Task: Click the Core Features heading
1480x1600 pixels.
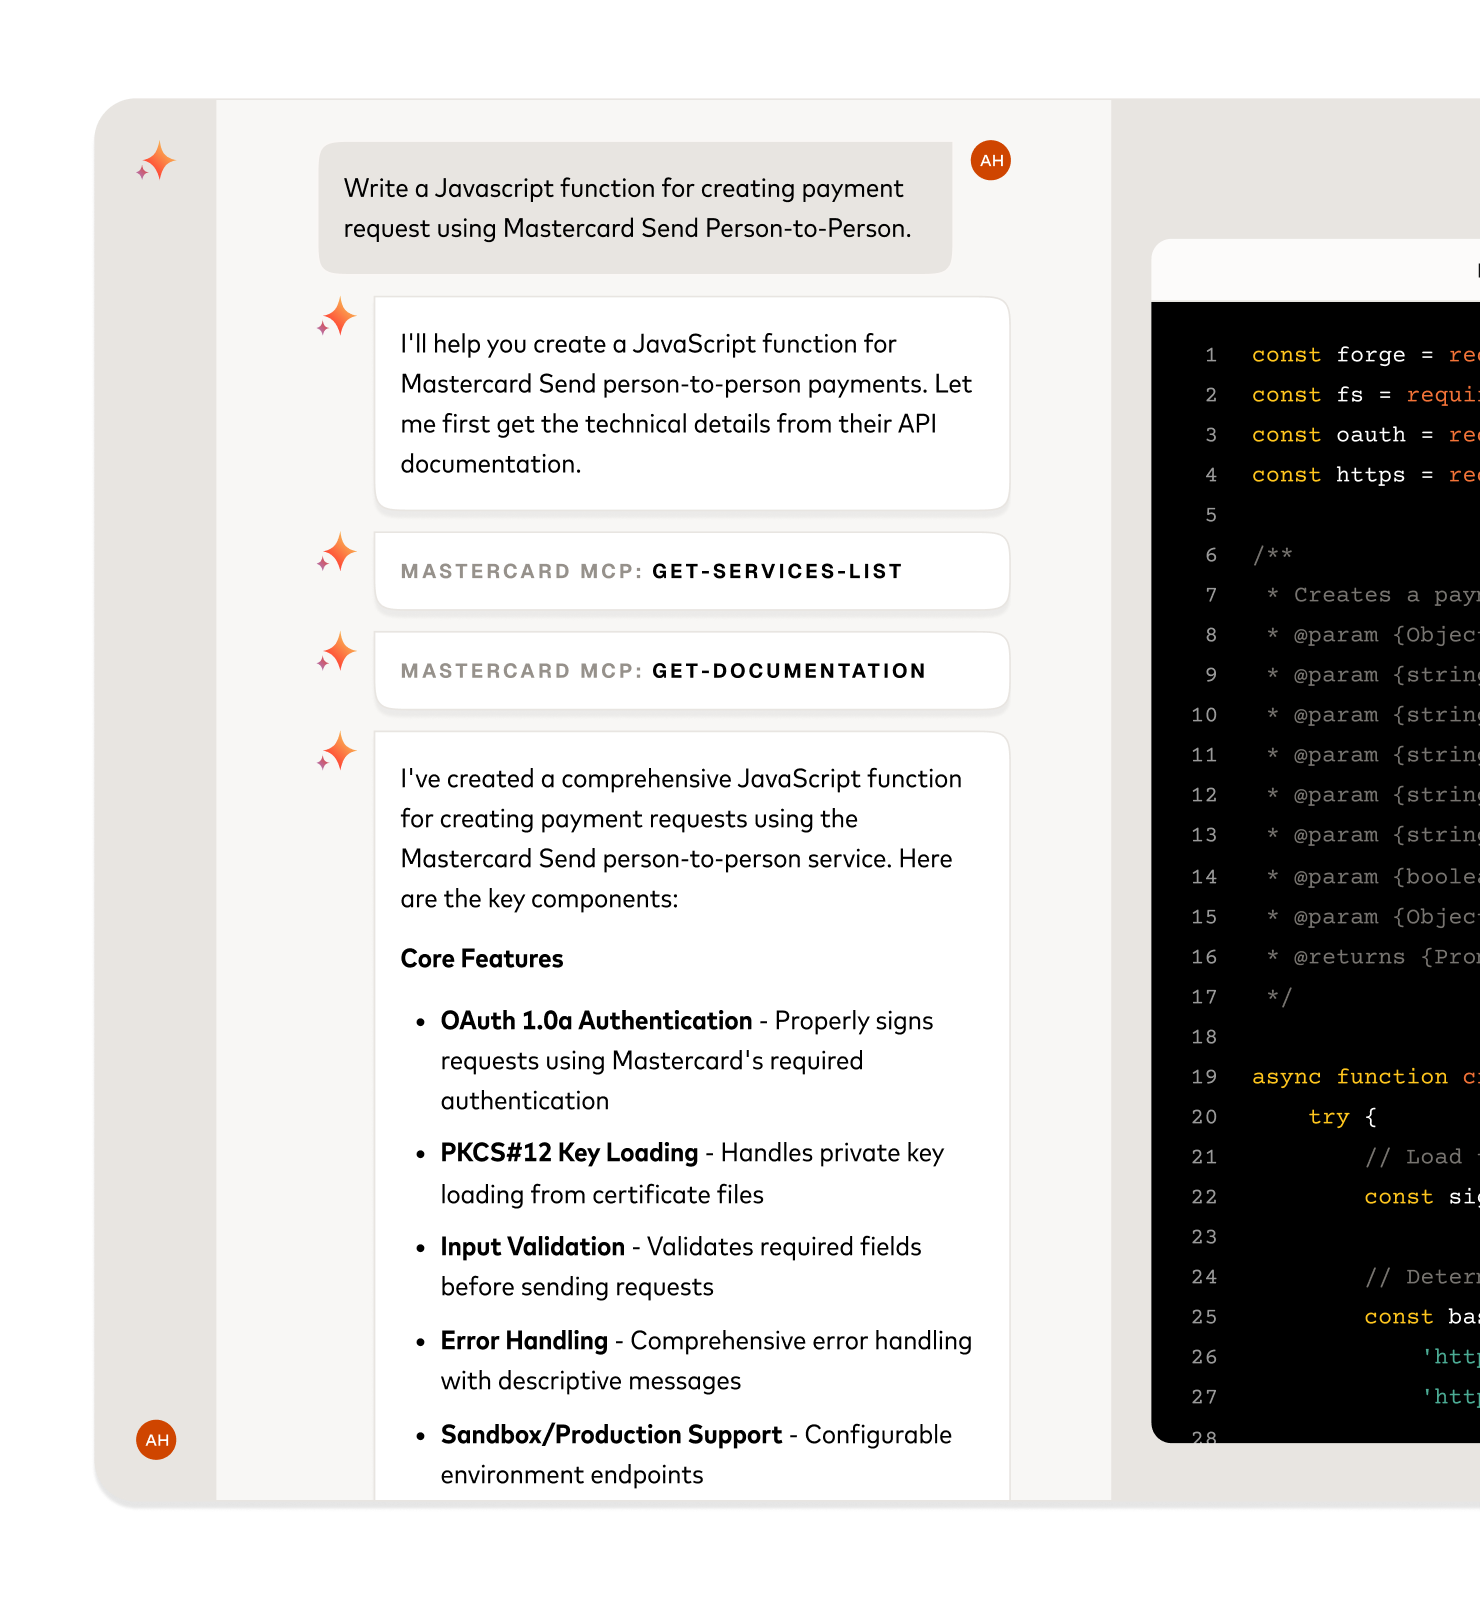Action: [482, 959]
